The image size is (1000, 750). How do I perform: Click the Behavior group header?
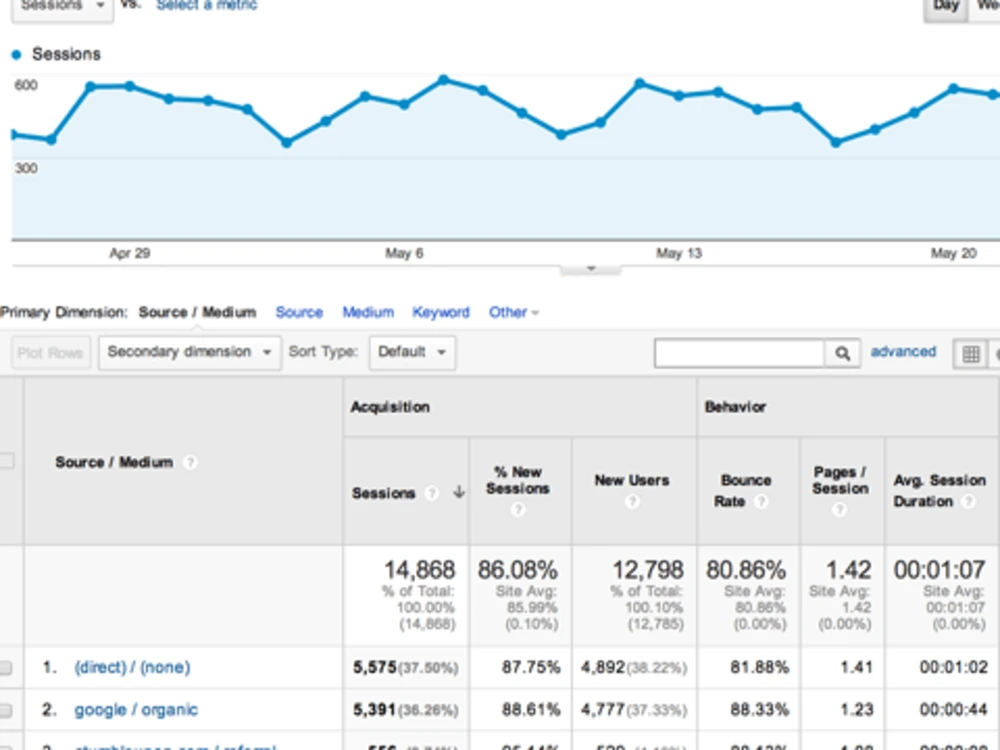735,407
